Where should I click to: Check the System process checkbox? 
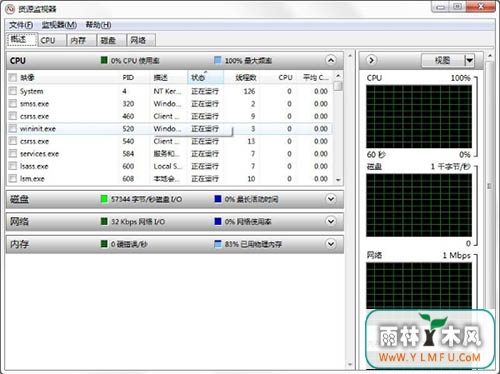[x=13, y=91]
